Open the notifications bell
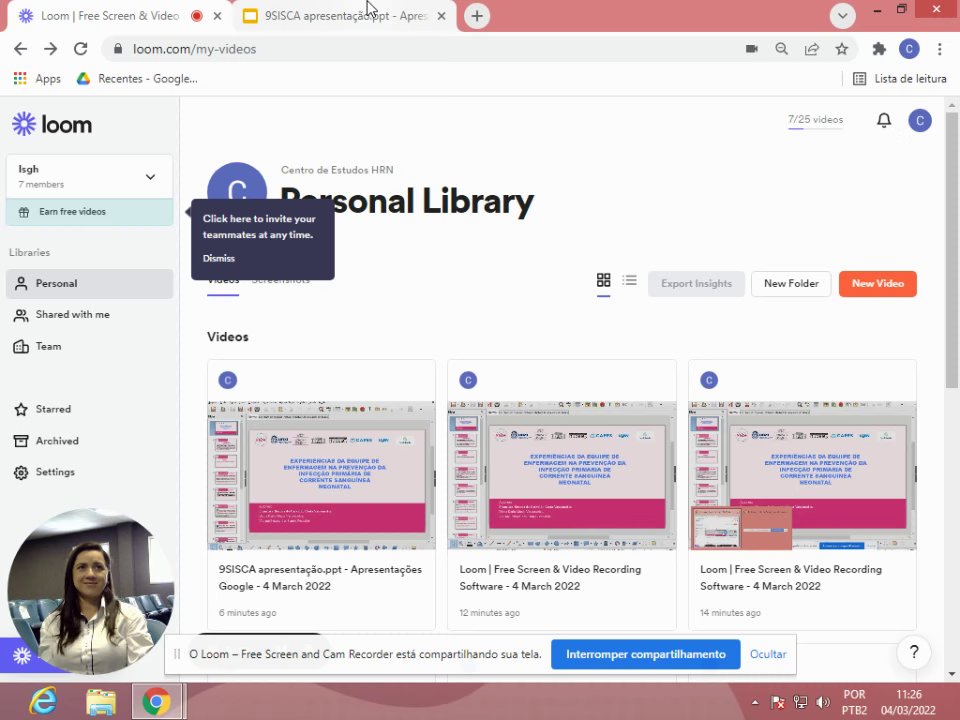The width and height of the screenshot is (960, 720). 883,120
